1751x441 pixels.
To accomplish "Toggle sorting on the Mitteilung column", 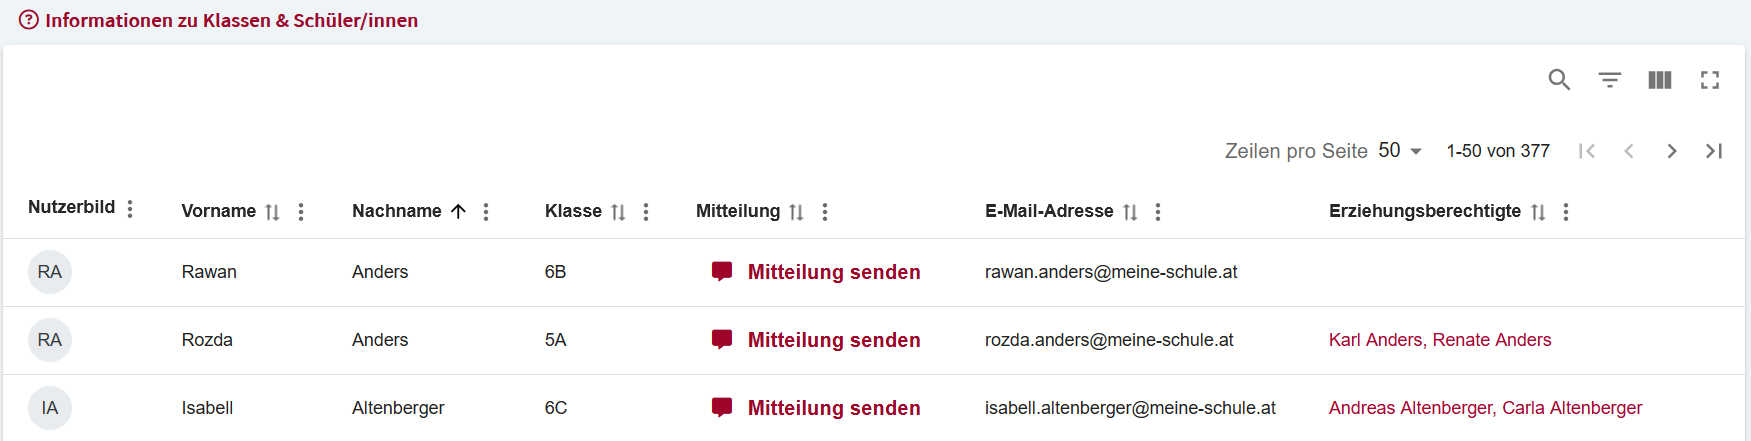I will tap(796, 212).
